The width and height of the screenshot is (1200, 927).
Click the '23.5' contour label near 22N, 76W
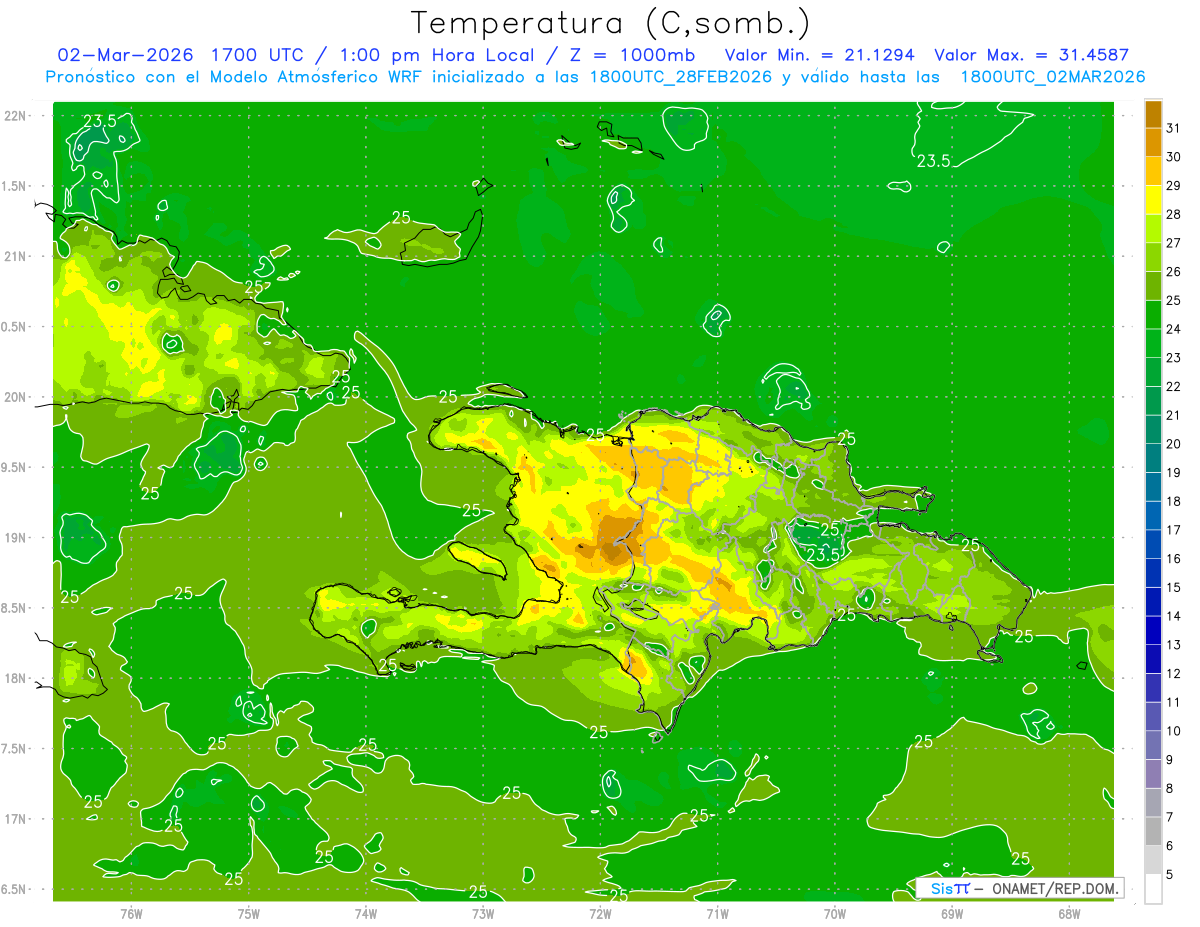99,121
